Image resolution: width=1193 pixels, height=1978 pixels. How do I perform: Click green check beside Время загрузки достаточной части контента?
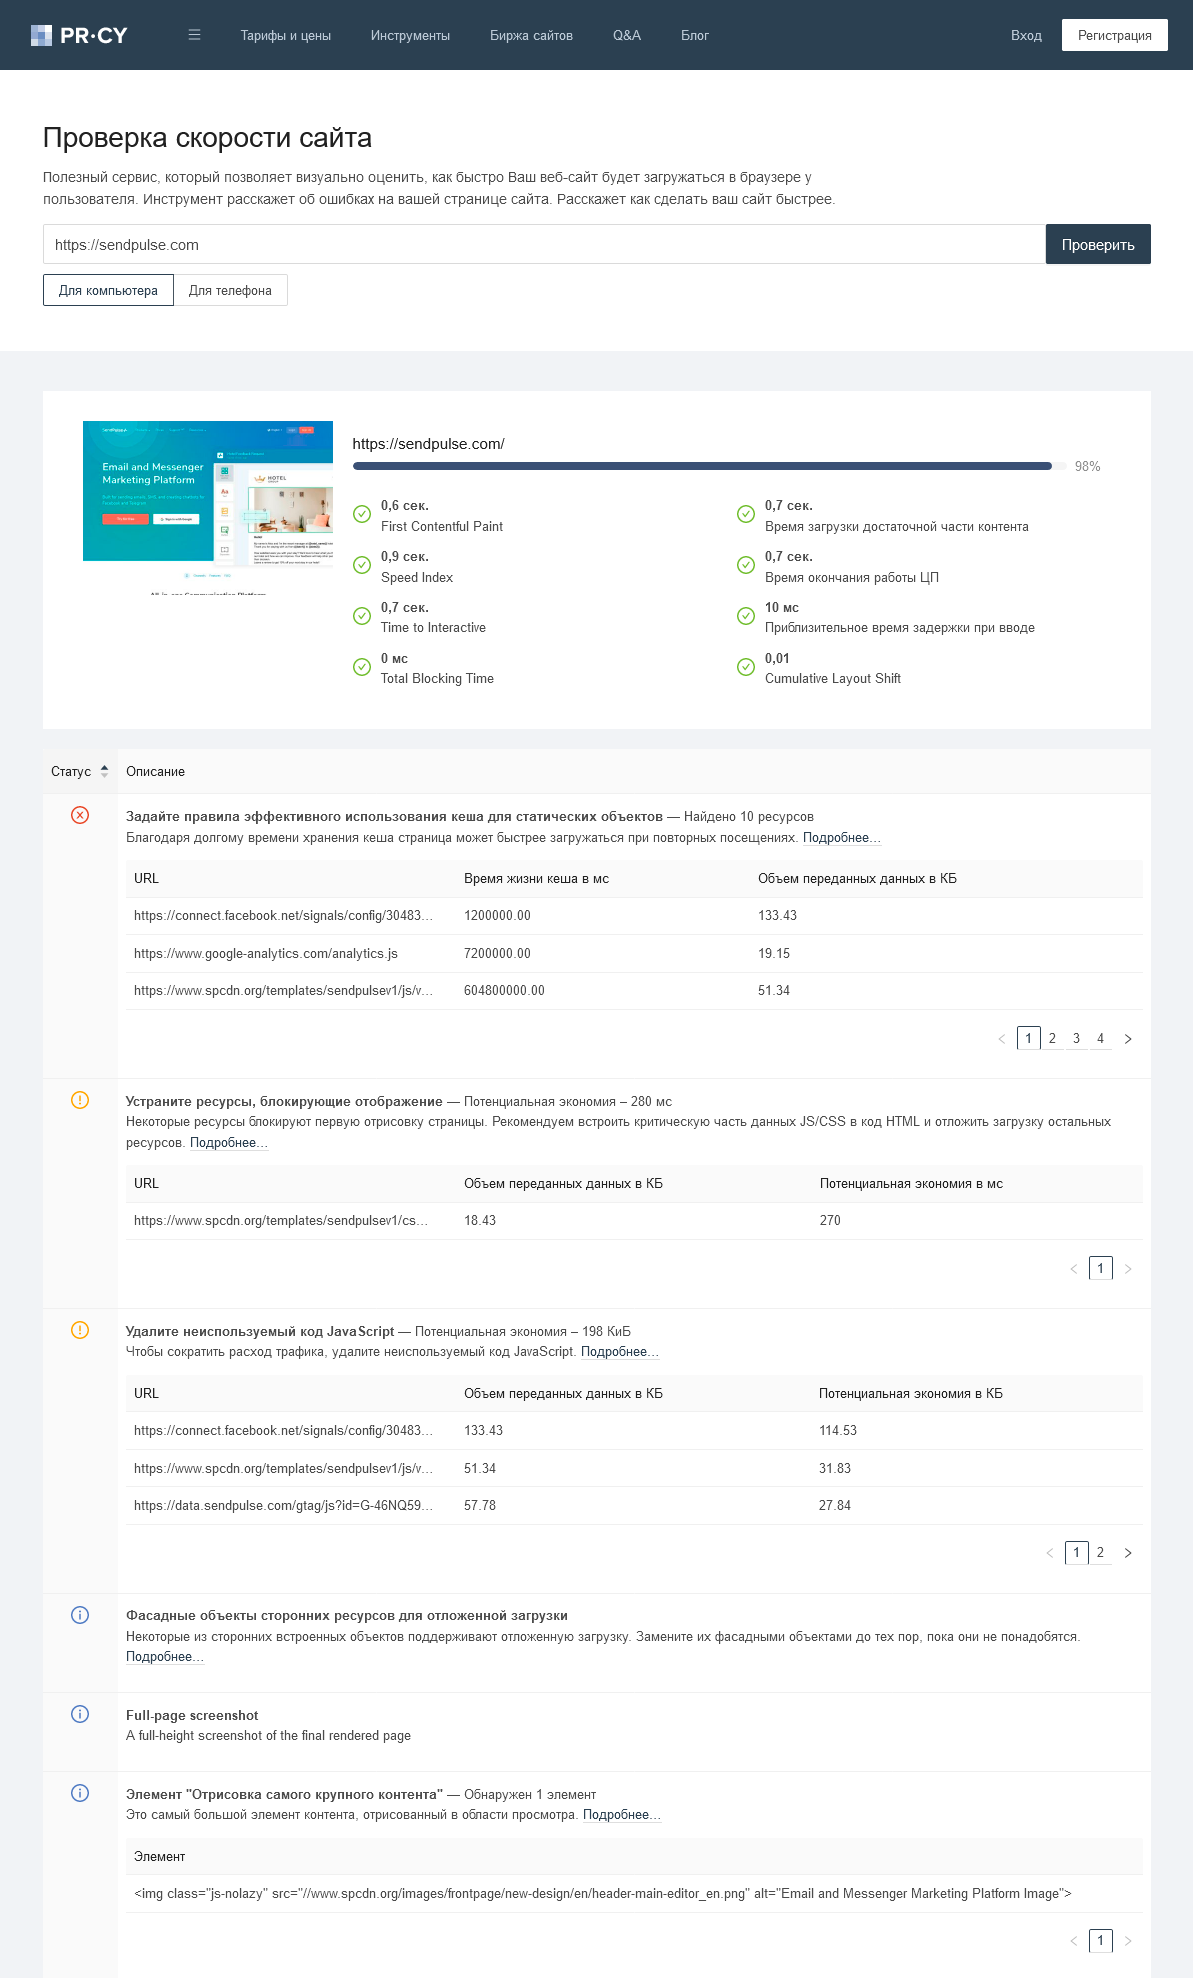click(x=746, y=514)
